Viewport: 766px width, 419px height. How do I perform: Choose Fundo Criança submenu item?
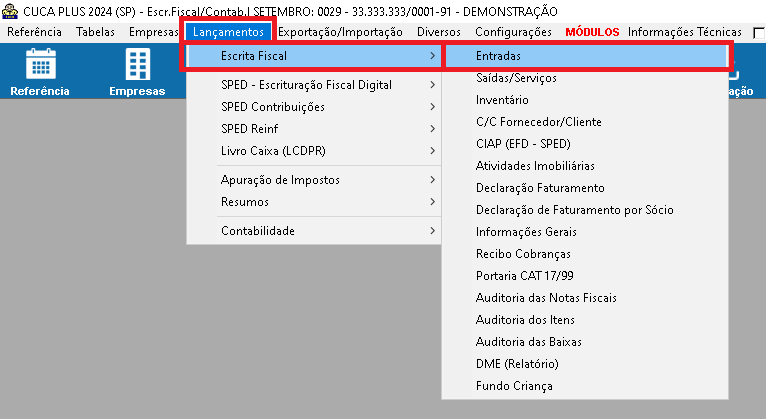pos(585,386)
